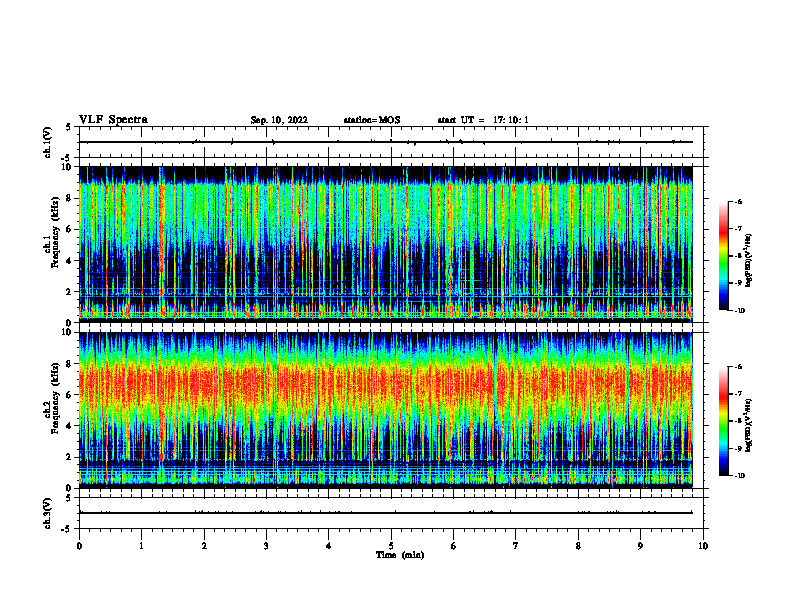Click the "start UT = 17:10:1" text

(483, 120)
